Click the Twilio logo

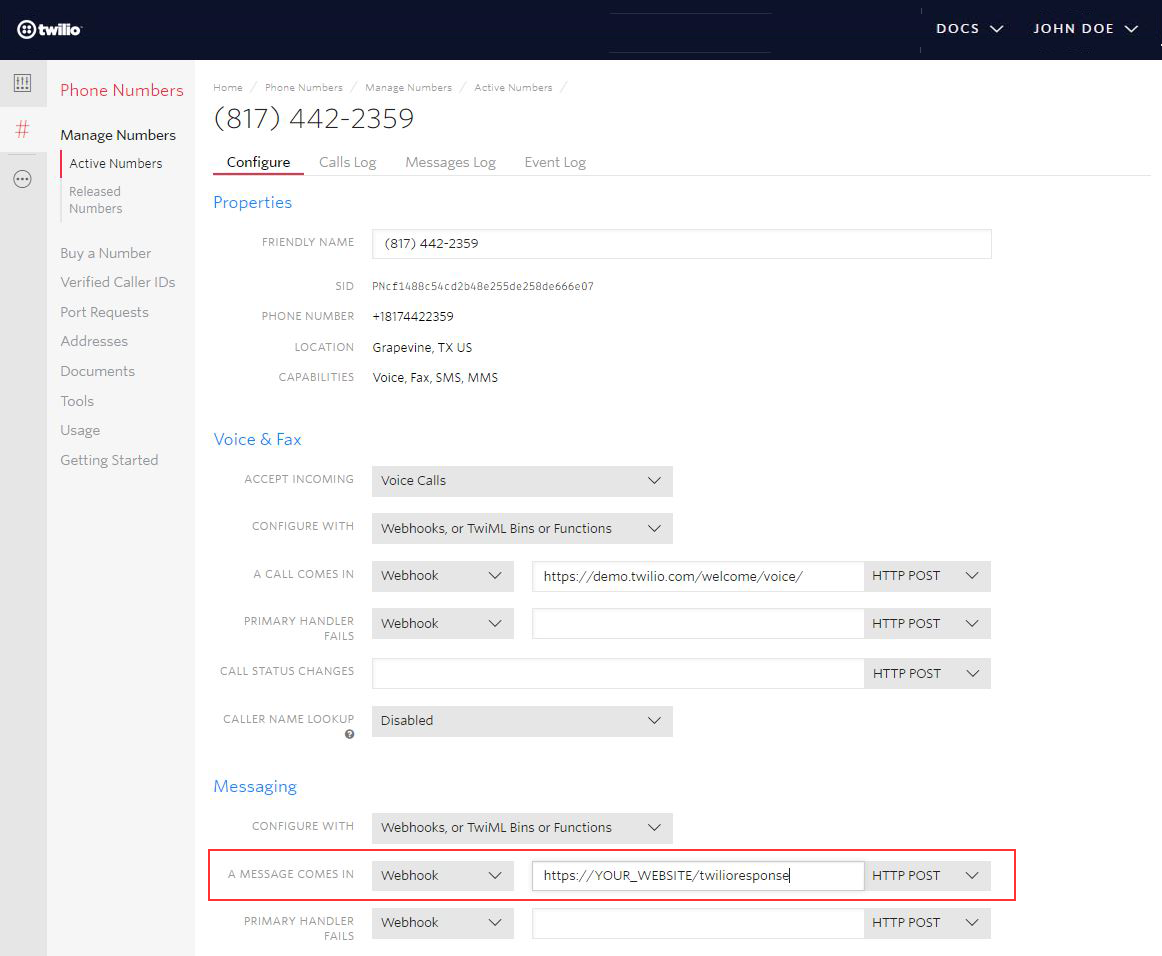50,30
